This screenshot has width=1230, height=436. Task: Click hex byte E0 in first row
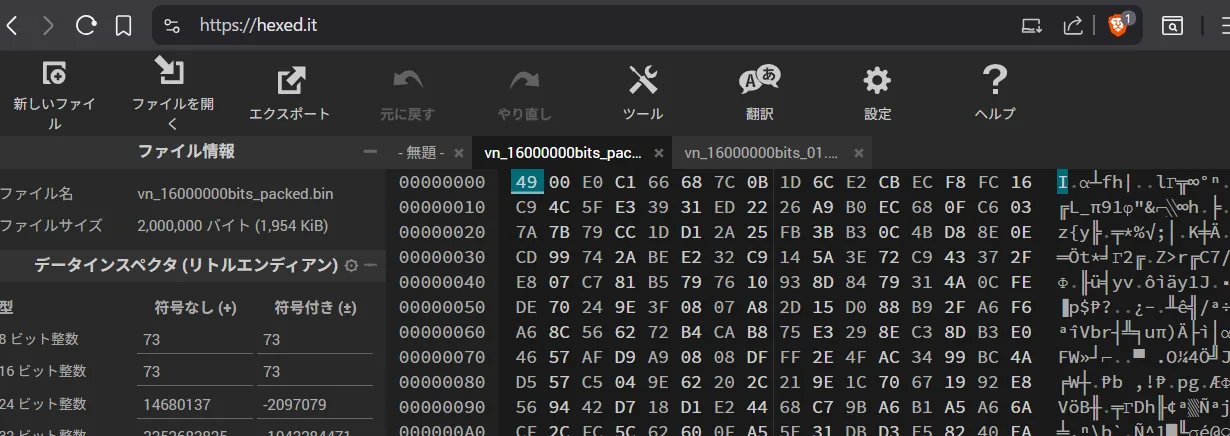tap(592, 183)
